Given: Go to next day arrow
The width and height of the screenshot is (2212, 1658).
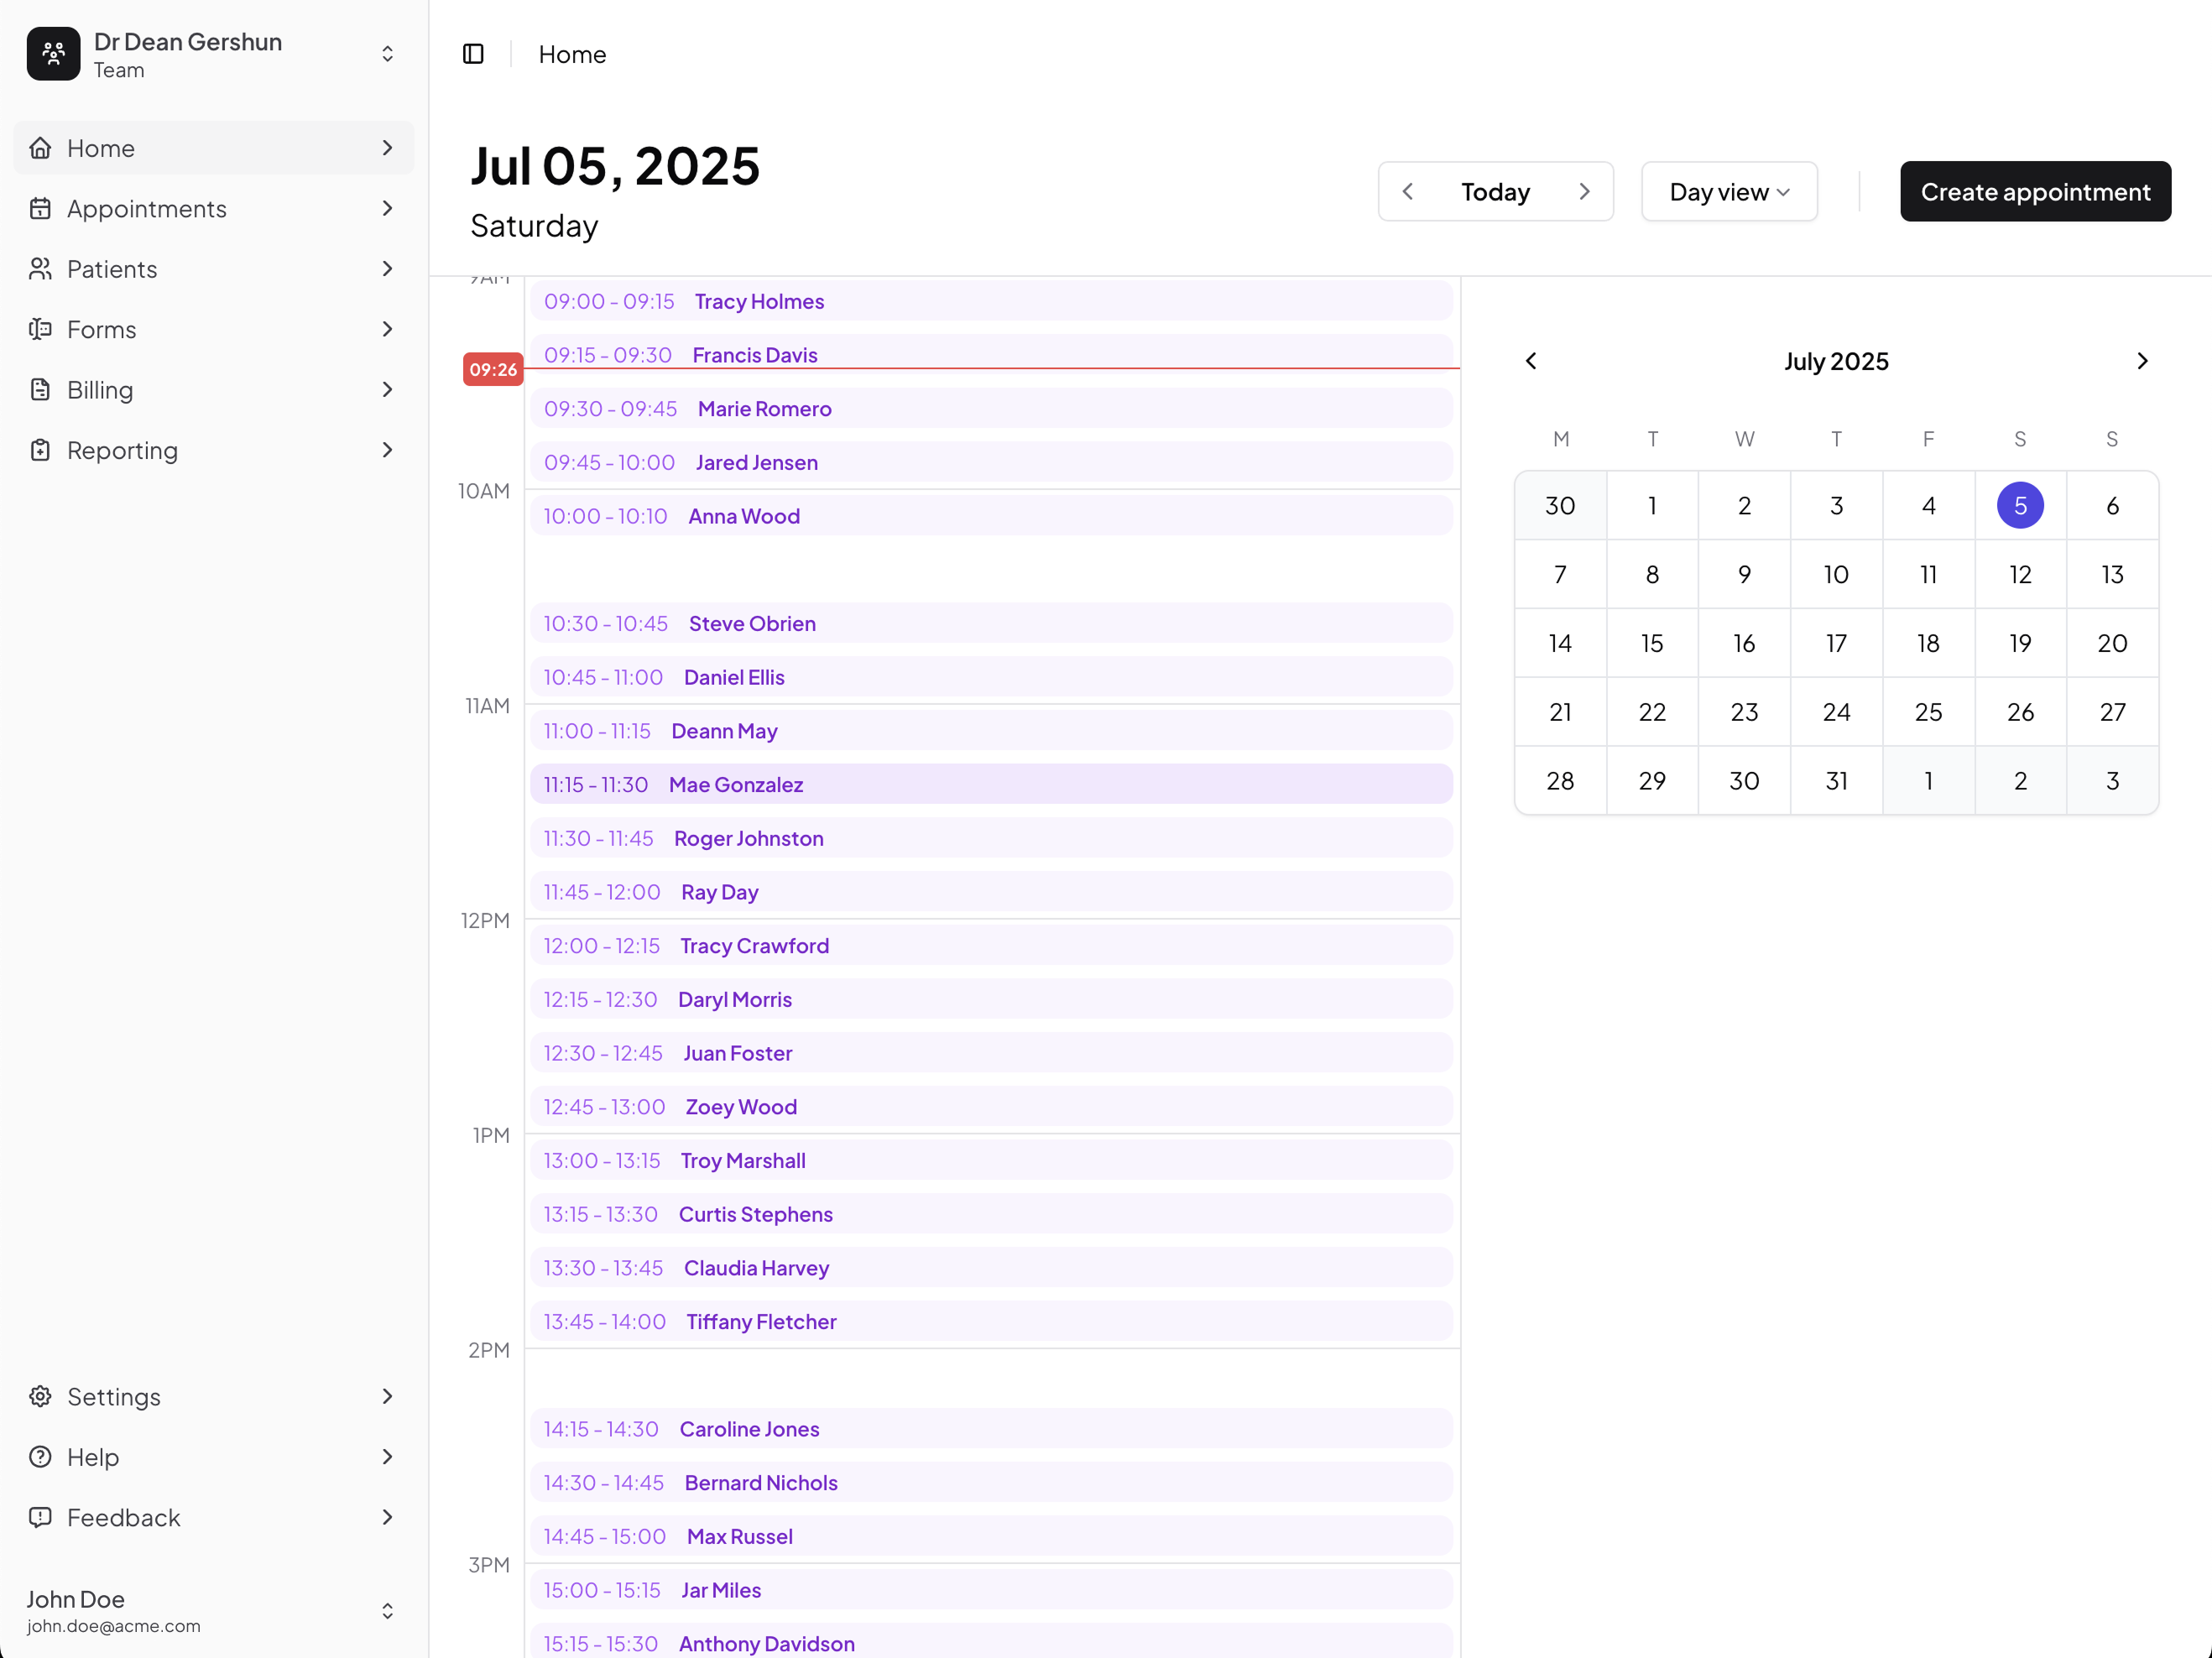Looking at the screenshot, I should coord(1584,192).
